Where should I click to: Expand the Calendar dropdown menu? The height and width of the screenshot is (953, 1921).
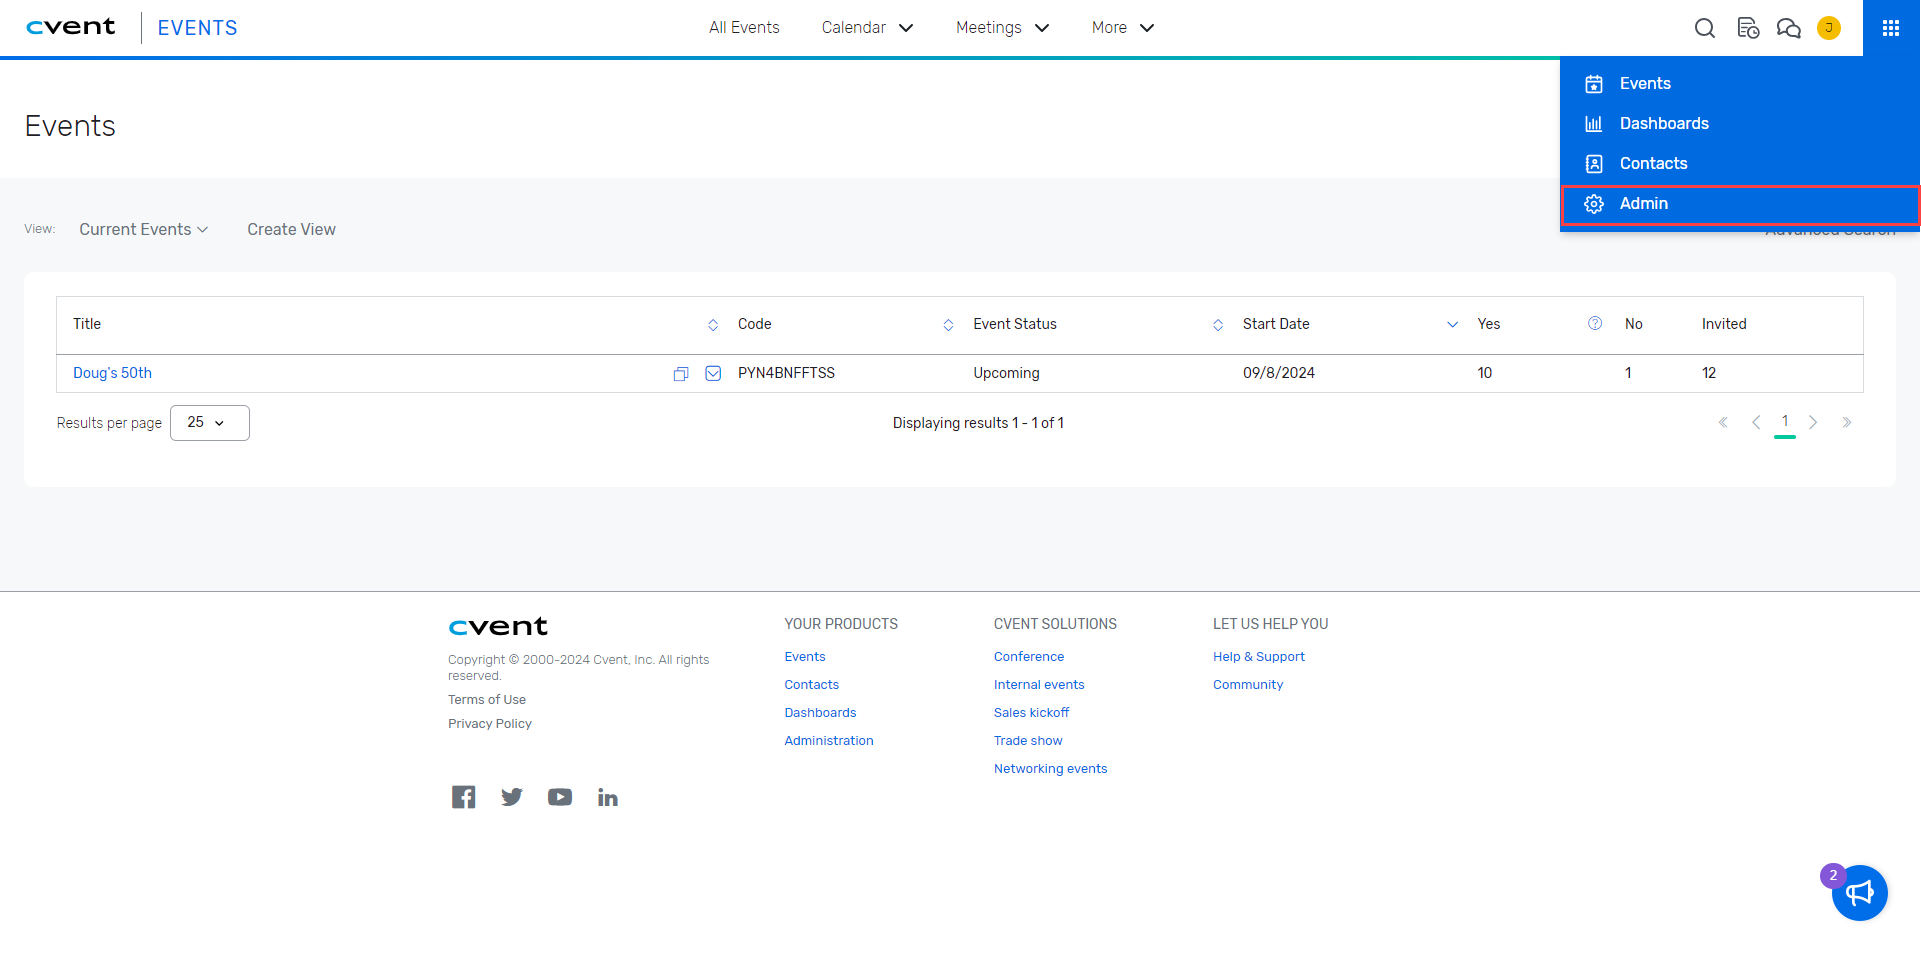click(867, 28)
